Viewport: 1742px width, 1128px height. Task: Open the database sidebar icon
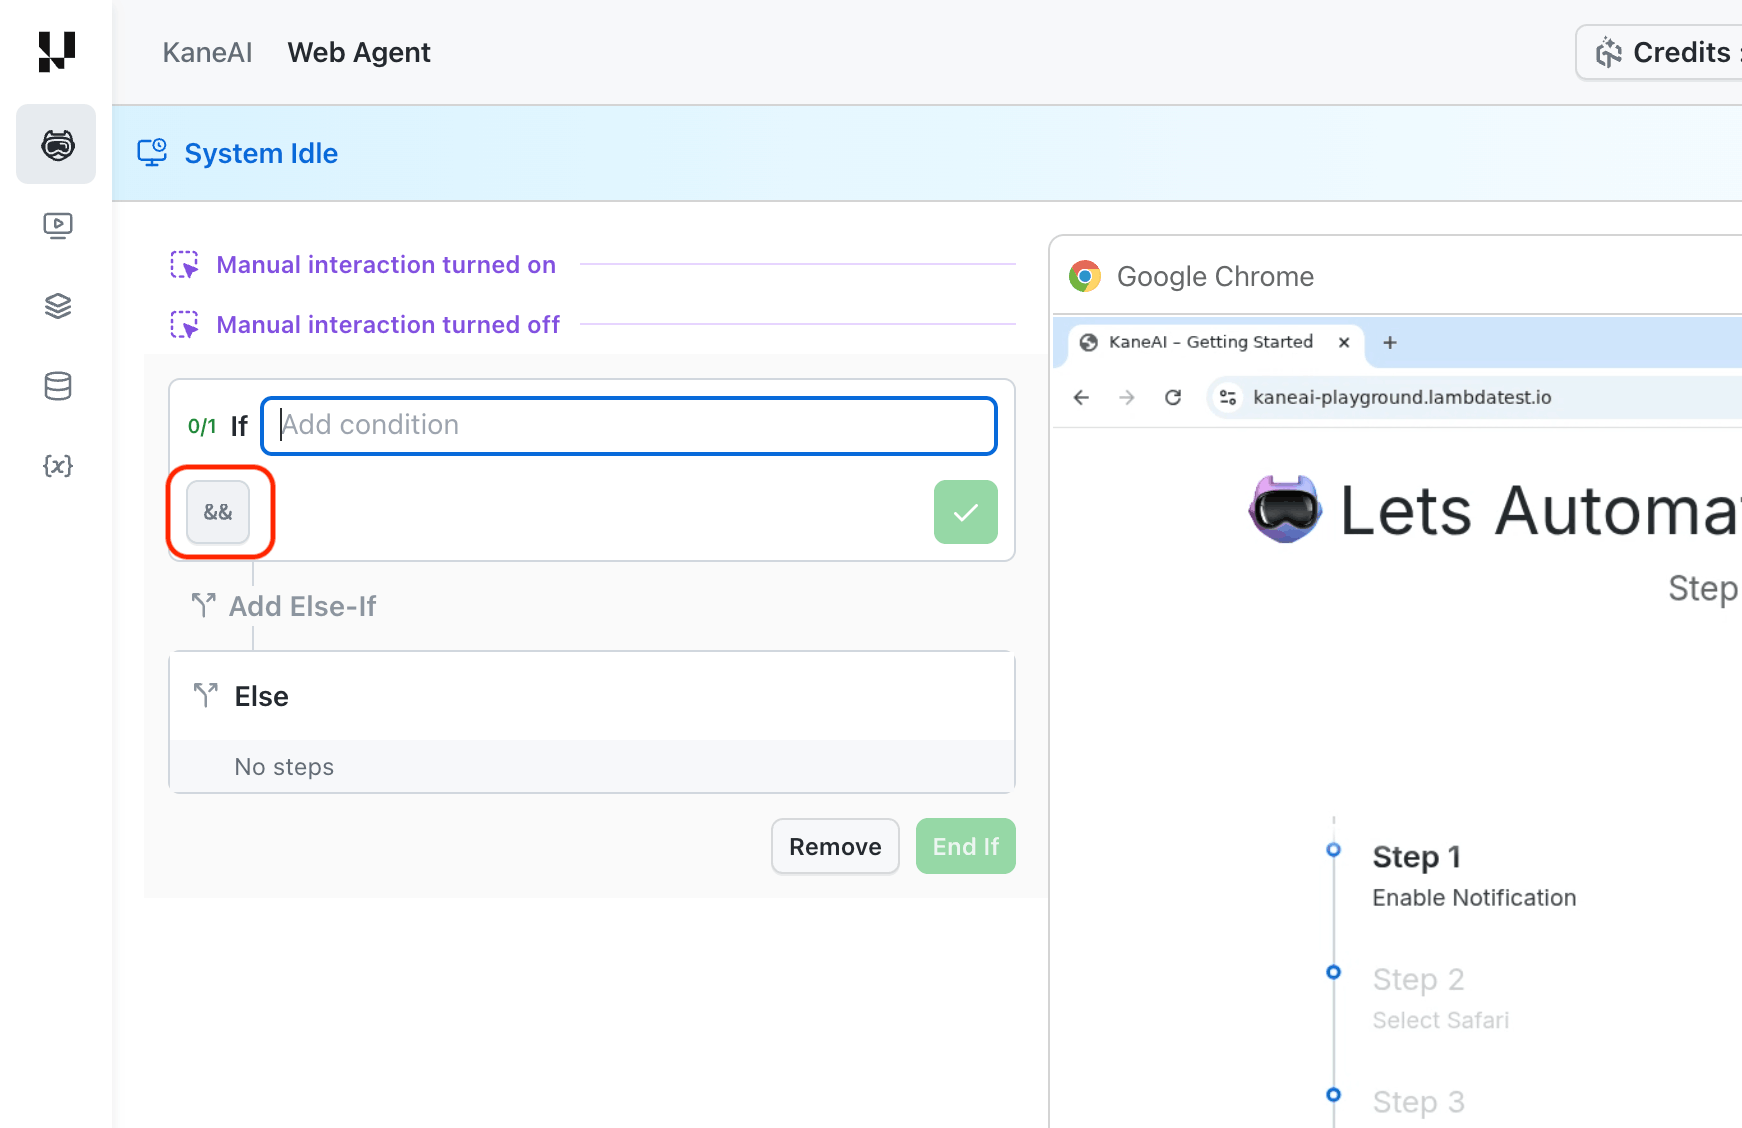coord(57,386)
